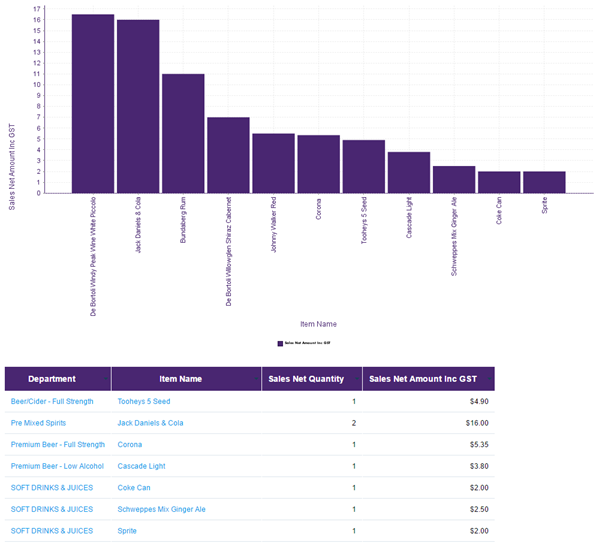
Task: Click the Corona item link in table
Action: pos(130,444)
